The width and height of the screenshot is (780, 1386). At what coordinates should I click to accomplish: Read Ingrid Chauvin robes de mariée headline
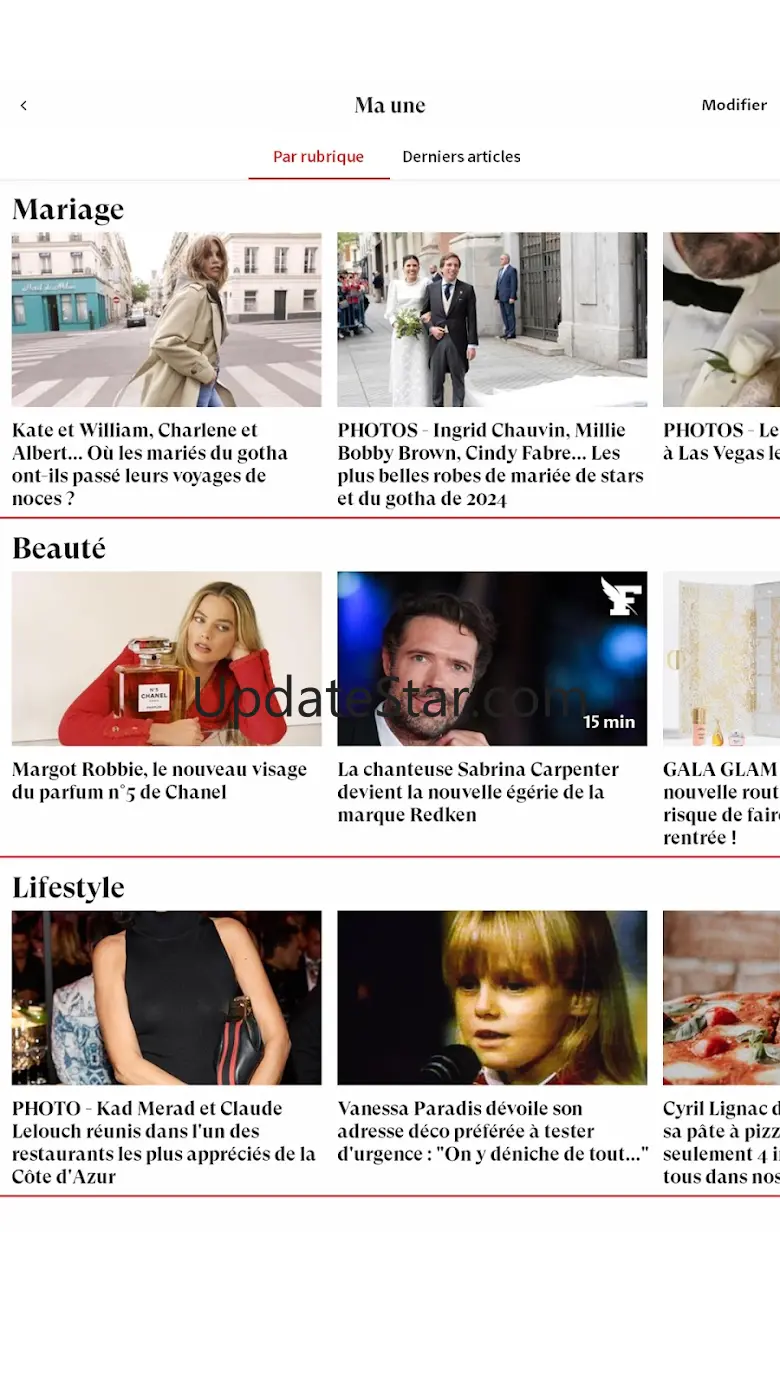(x=490, y=464)
